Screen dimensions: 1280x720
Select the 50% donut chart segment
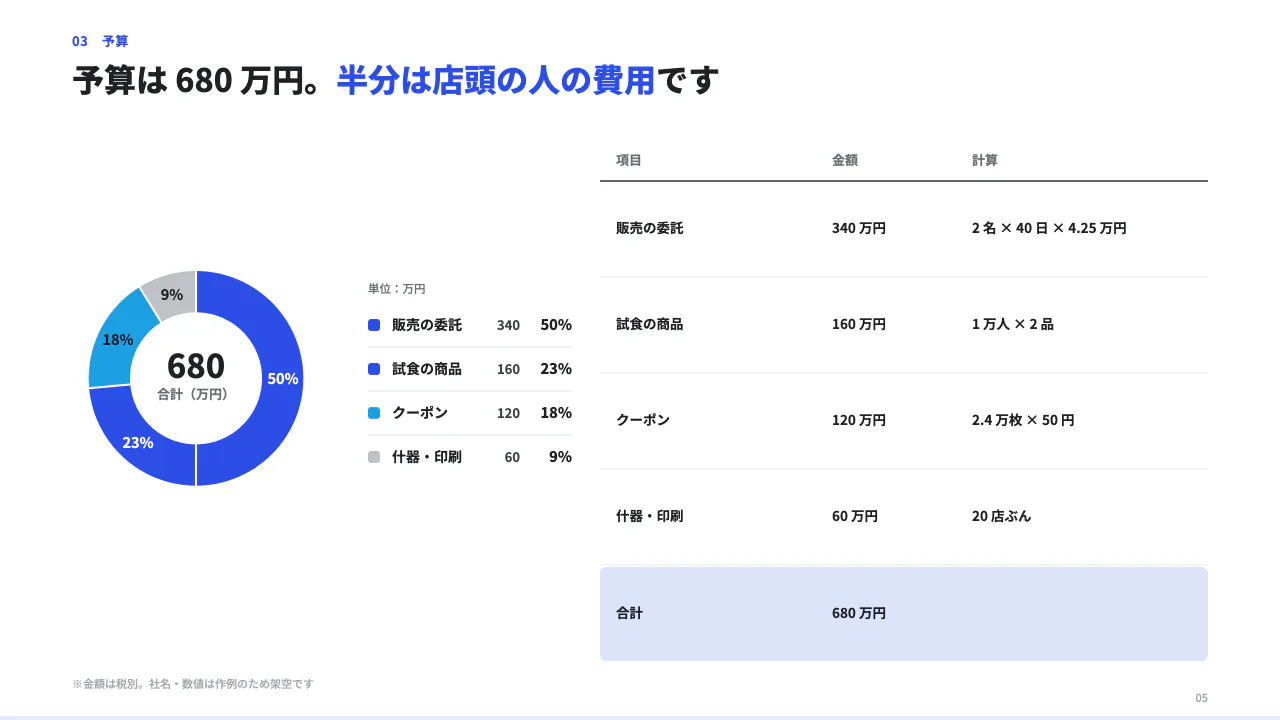(x=283, y=378)
